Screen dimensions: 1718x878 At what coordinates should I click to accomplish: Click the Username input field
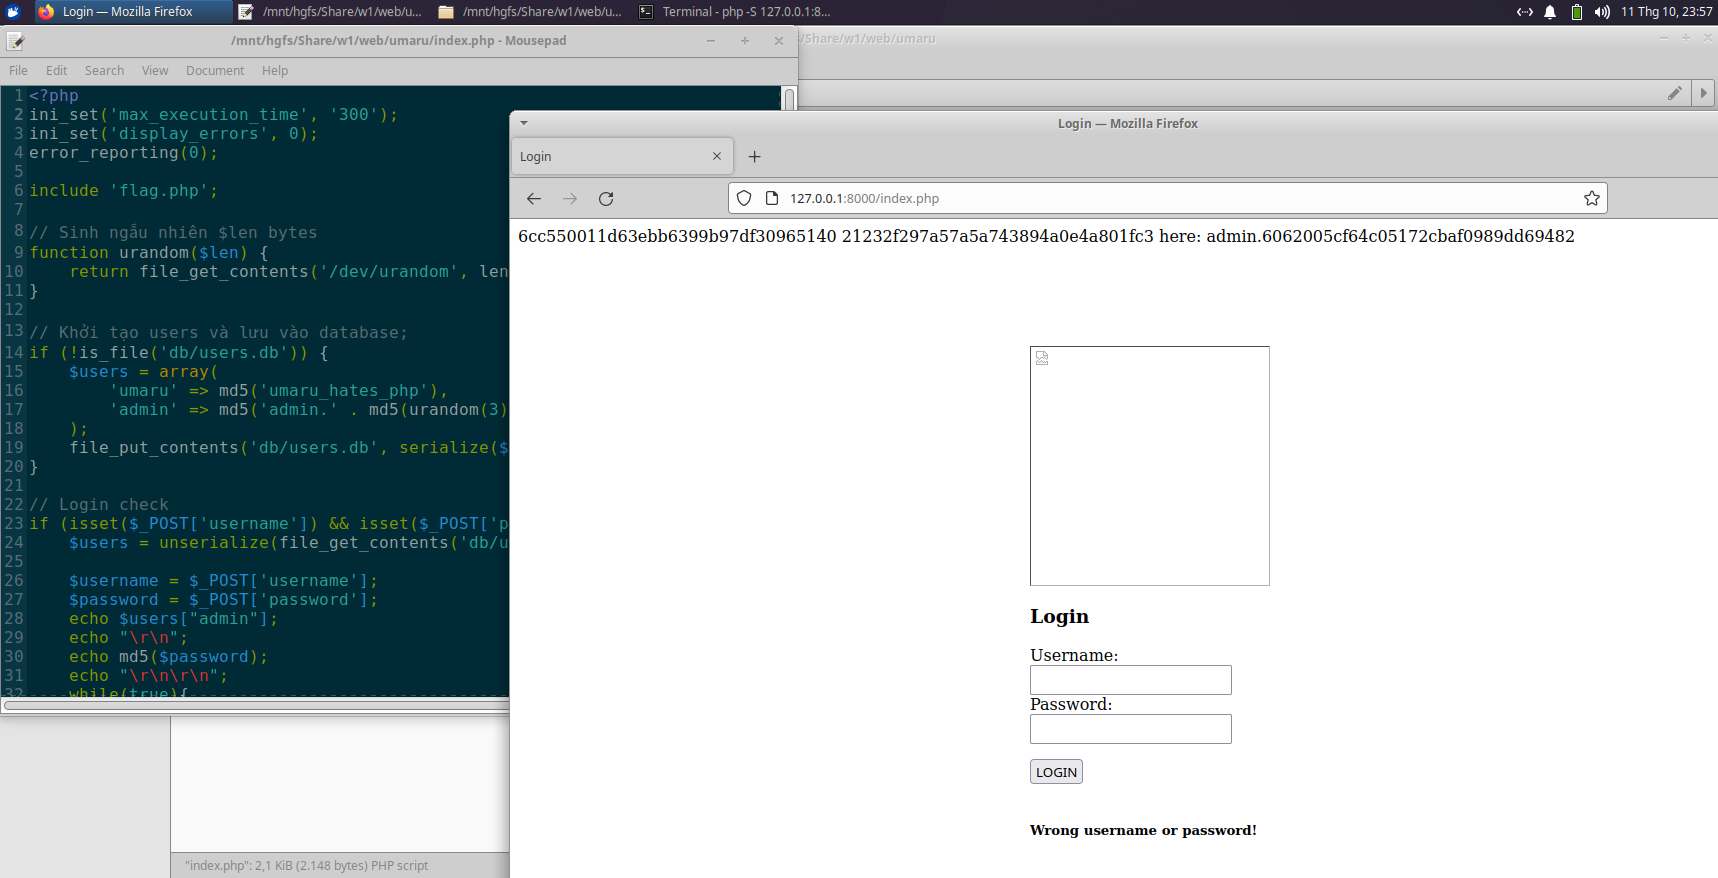point(1130,680)
